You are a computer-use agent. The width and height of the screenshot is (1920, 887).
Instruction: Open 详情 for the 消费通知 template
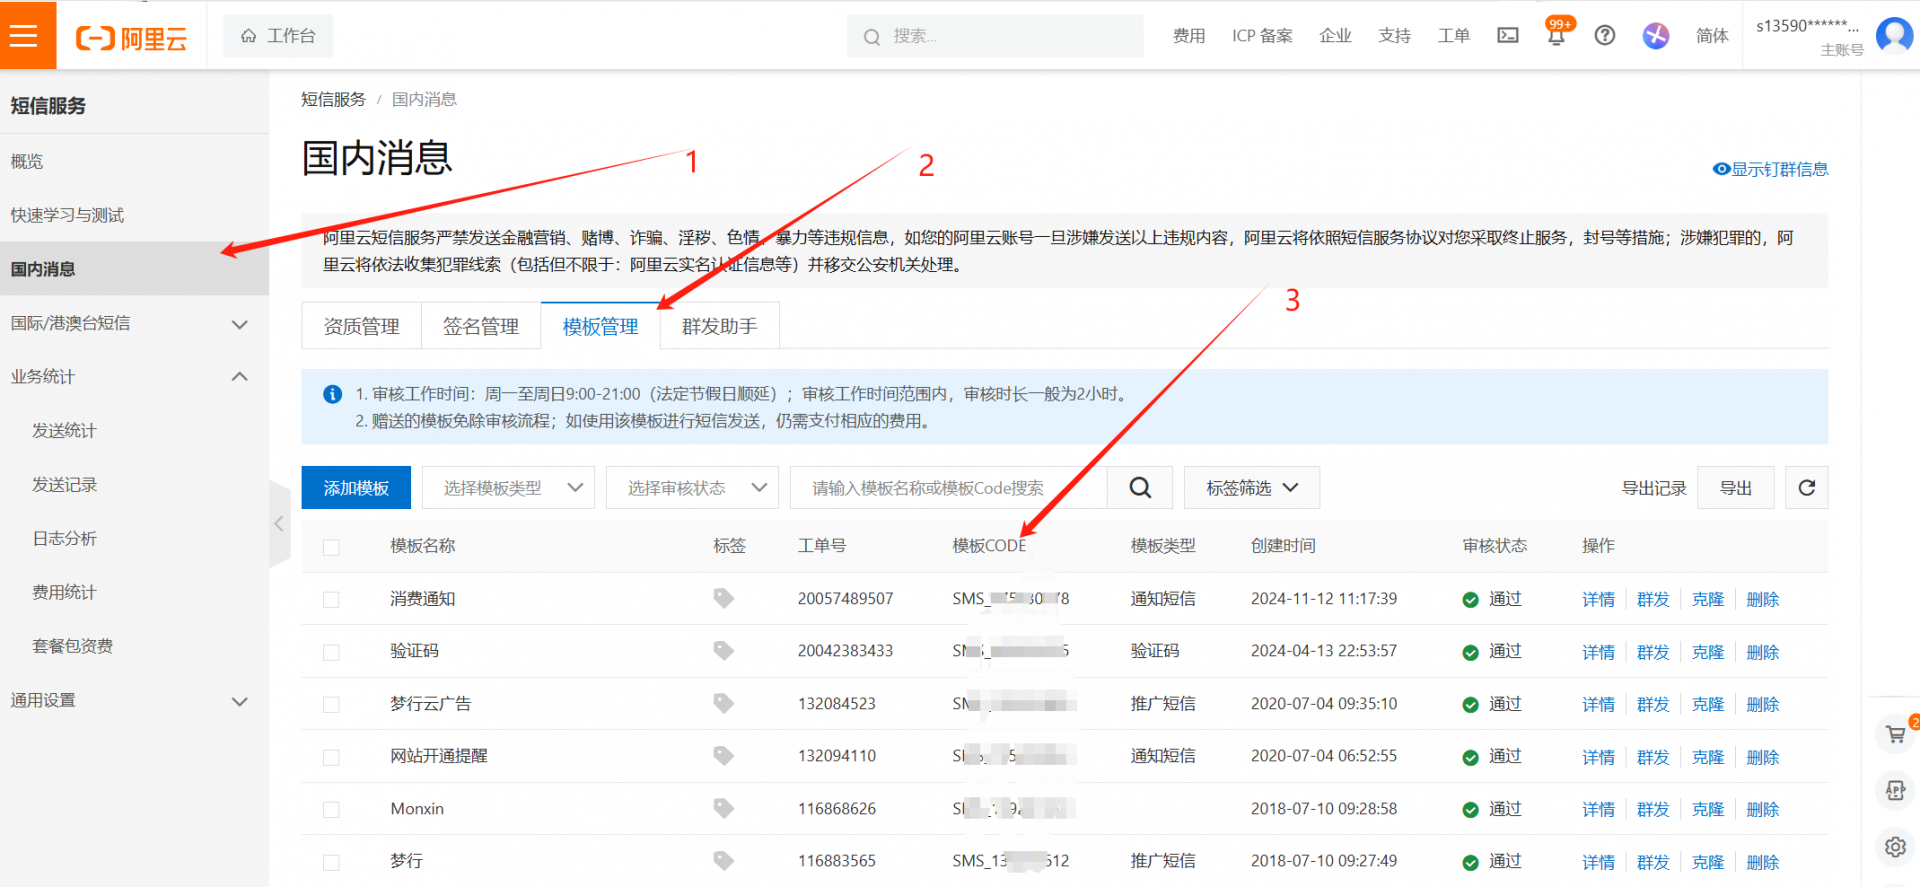click(1598, 599)
